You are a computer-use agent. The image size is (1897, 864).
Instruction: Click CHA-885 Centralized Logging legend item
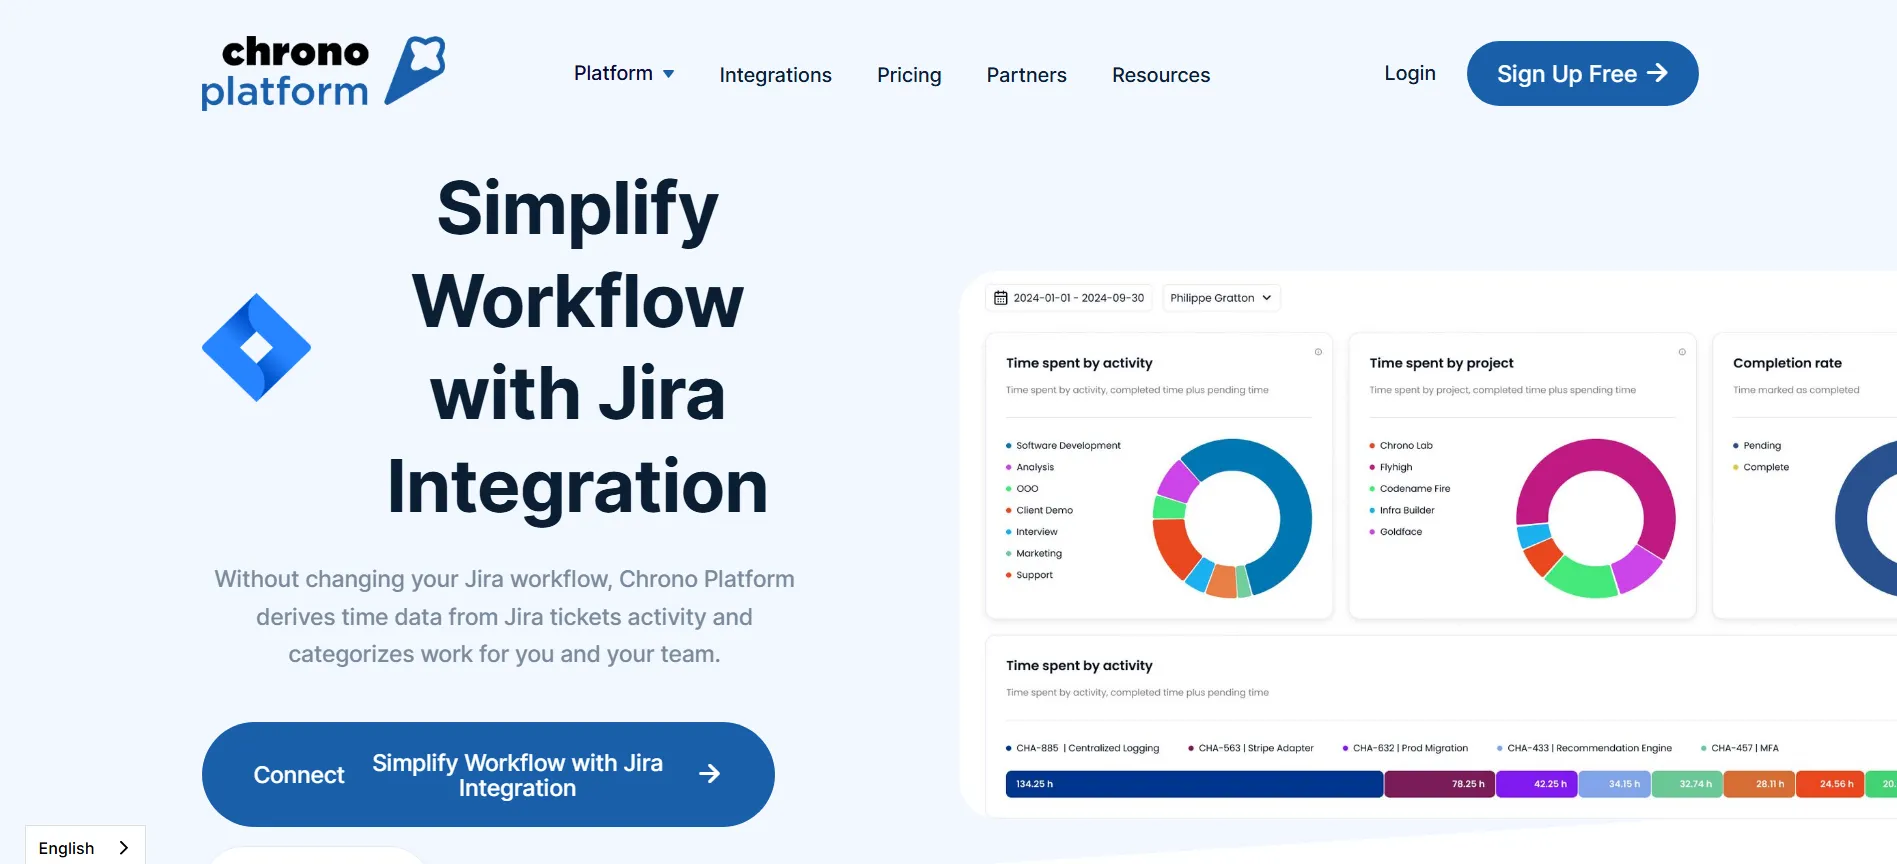[x=1083, y=748]
